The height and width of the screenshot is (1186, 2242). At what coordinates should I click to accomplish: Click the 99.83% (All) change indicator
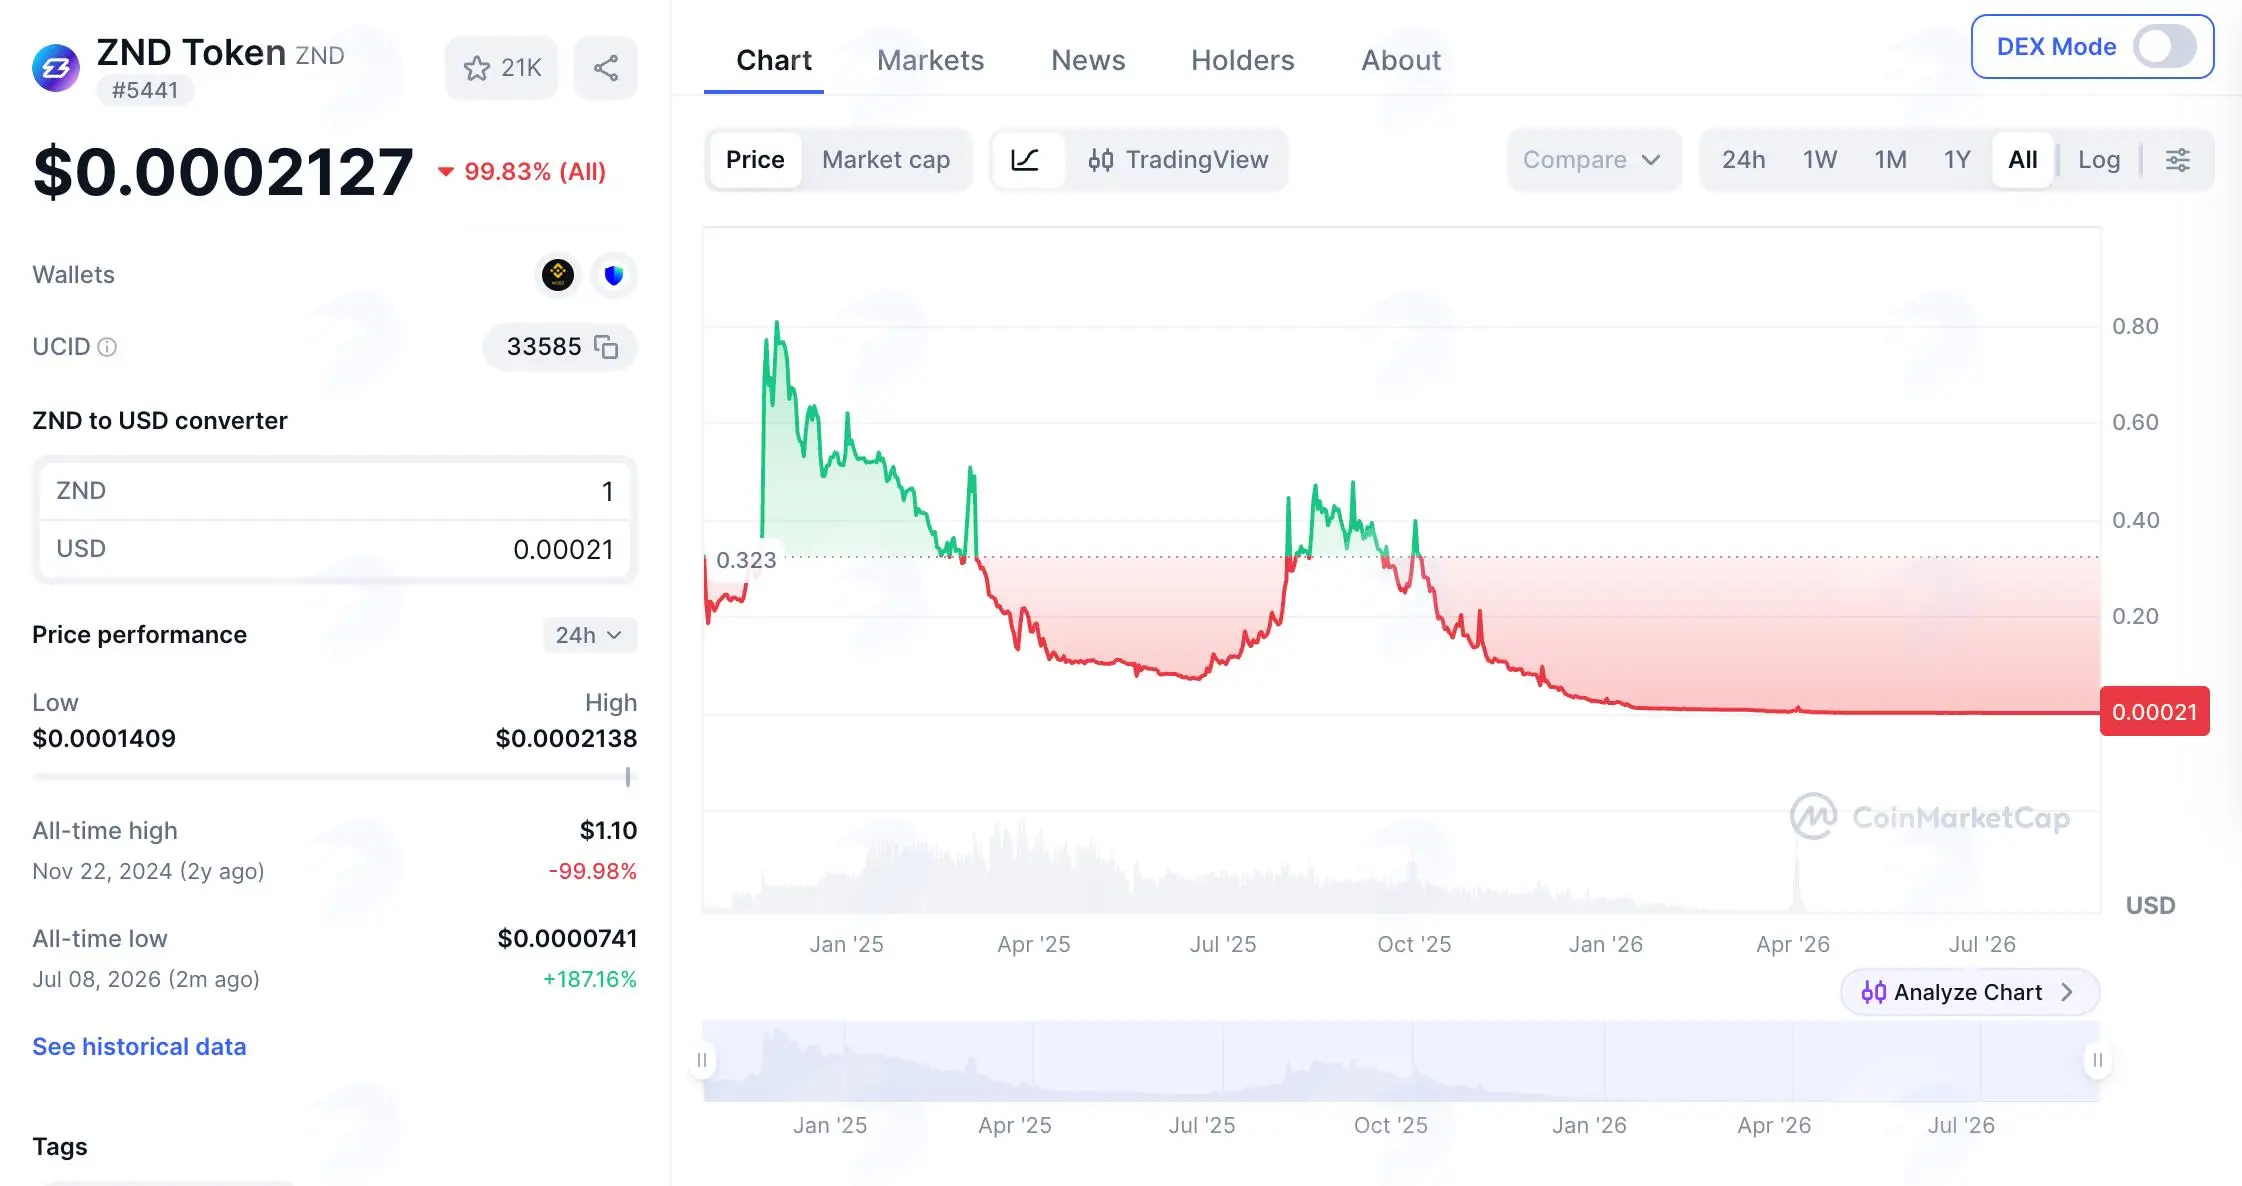(522, 172)
